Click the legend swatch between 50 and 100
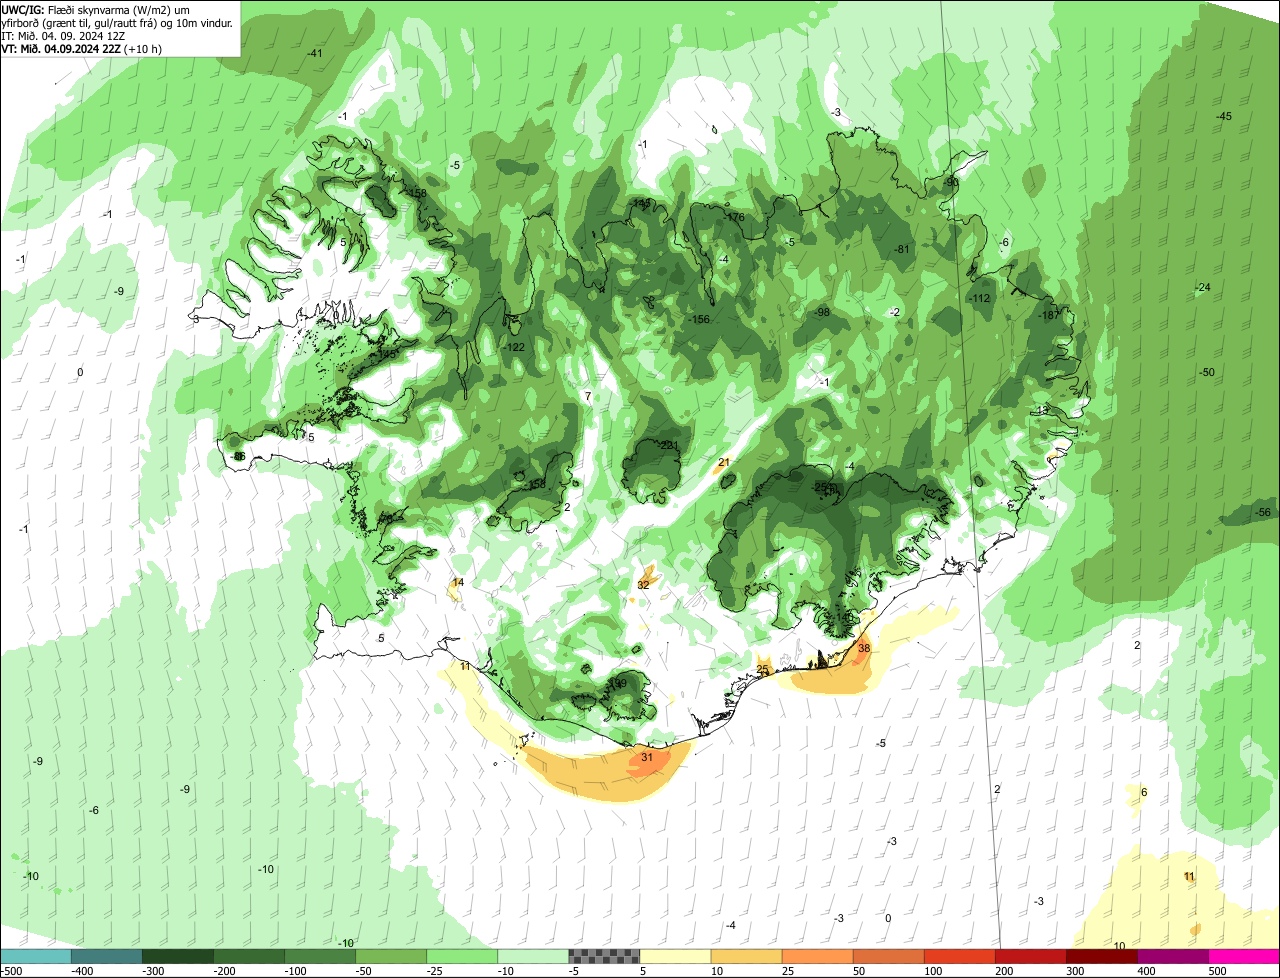The width and height of the screenshot is (1280, 978). [x=888, y=956]
